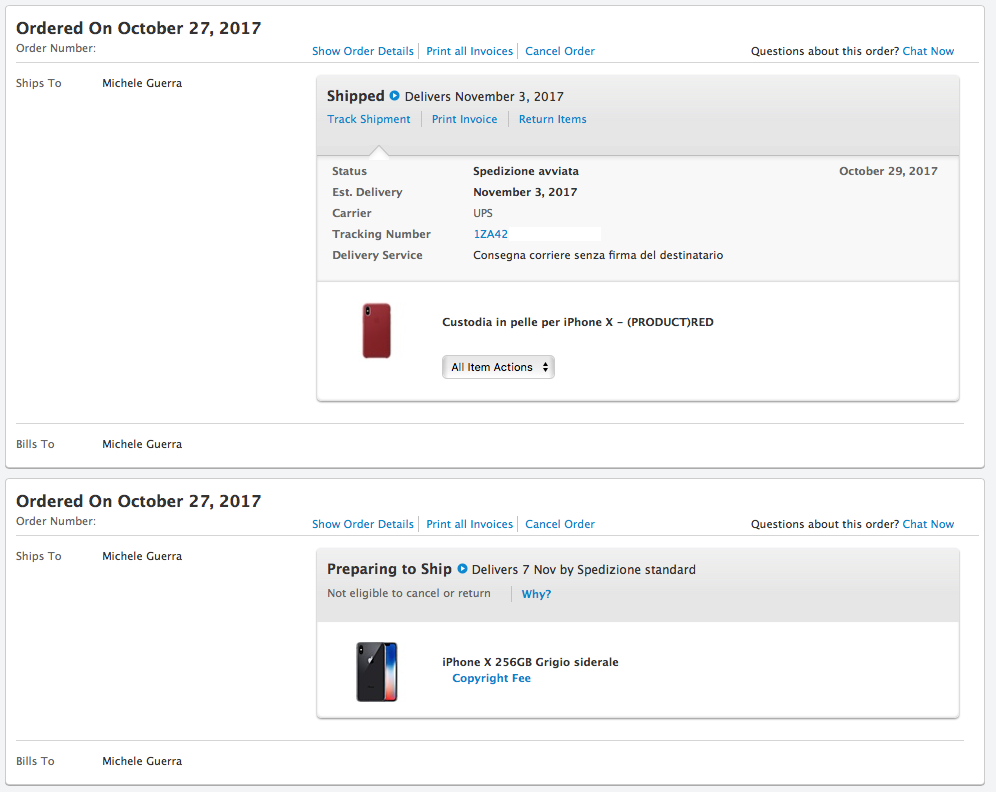Viewport: 996px width, 792px height.
Task: Open the 1ZA42 tracking number link
Action: click(490, 234)
